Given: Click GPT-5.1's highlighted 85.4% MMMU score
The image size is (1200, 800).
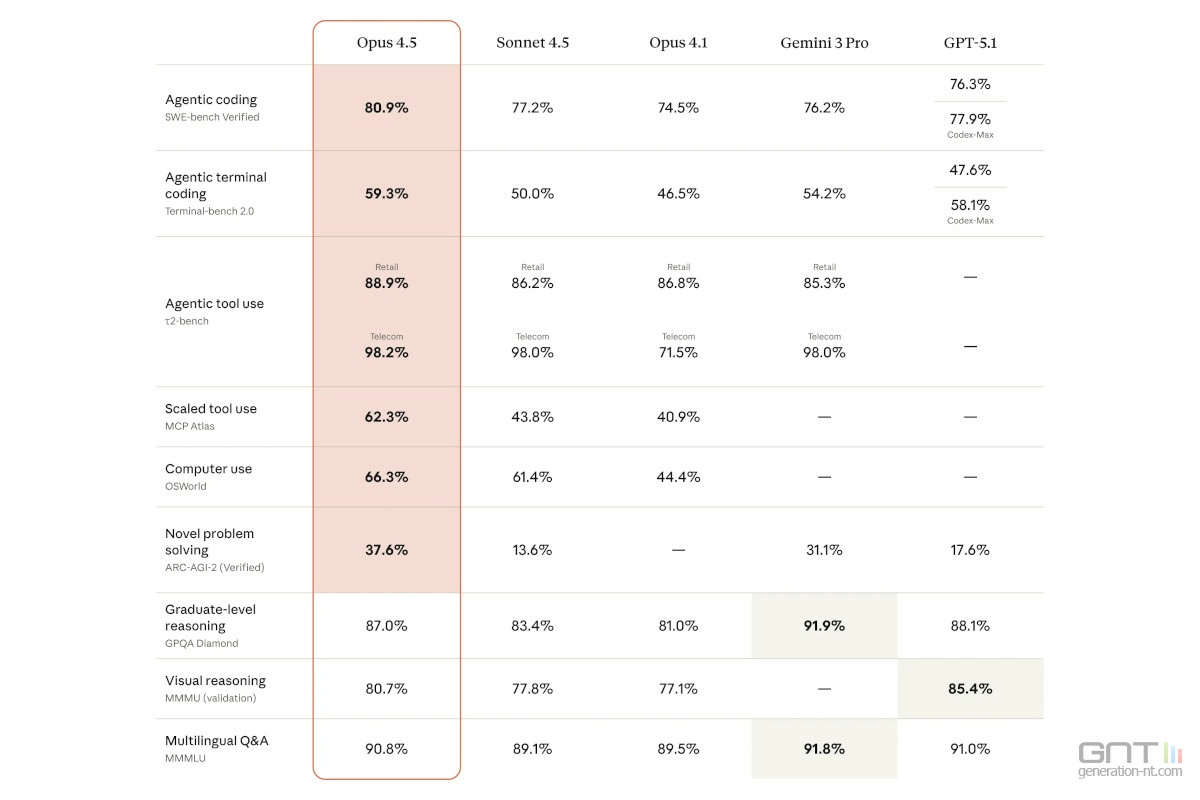Looking at the screenshot, I should pyautogui.click(x=970, y=689).
